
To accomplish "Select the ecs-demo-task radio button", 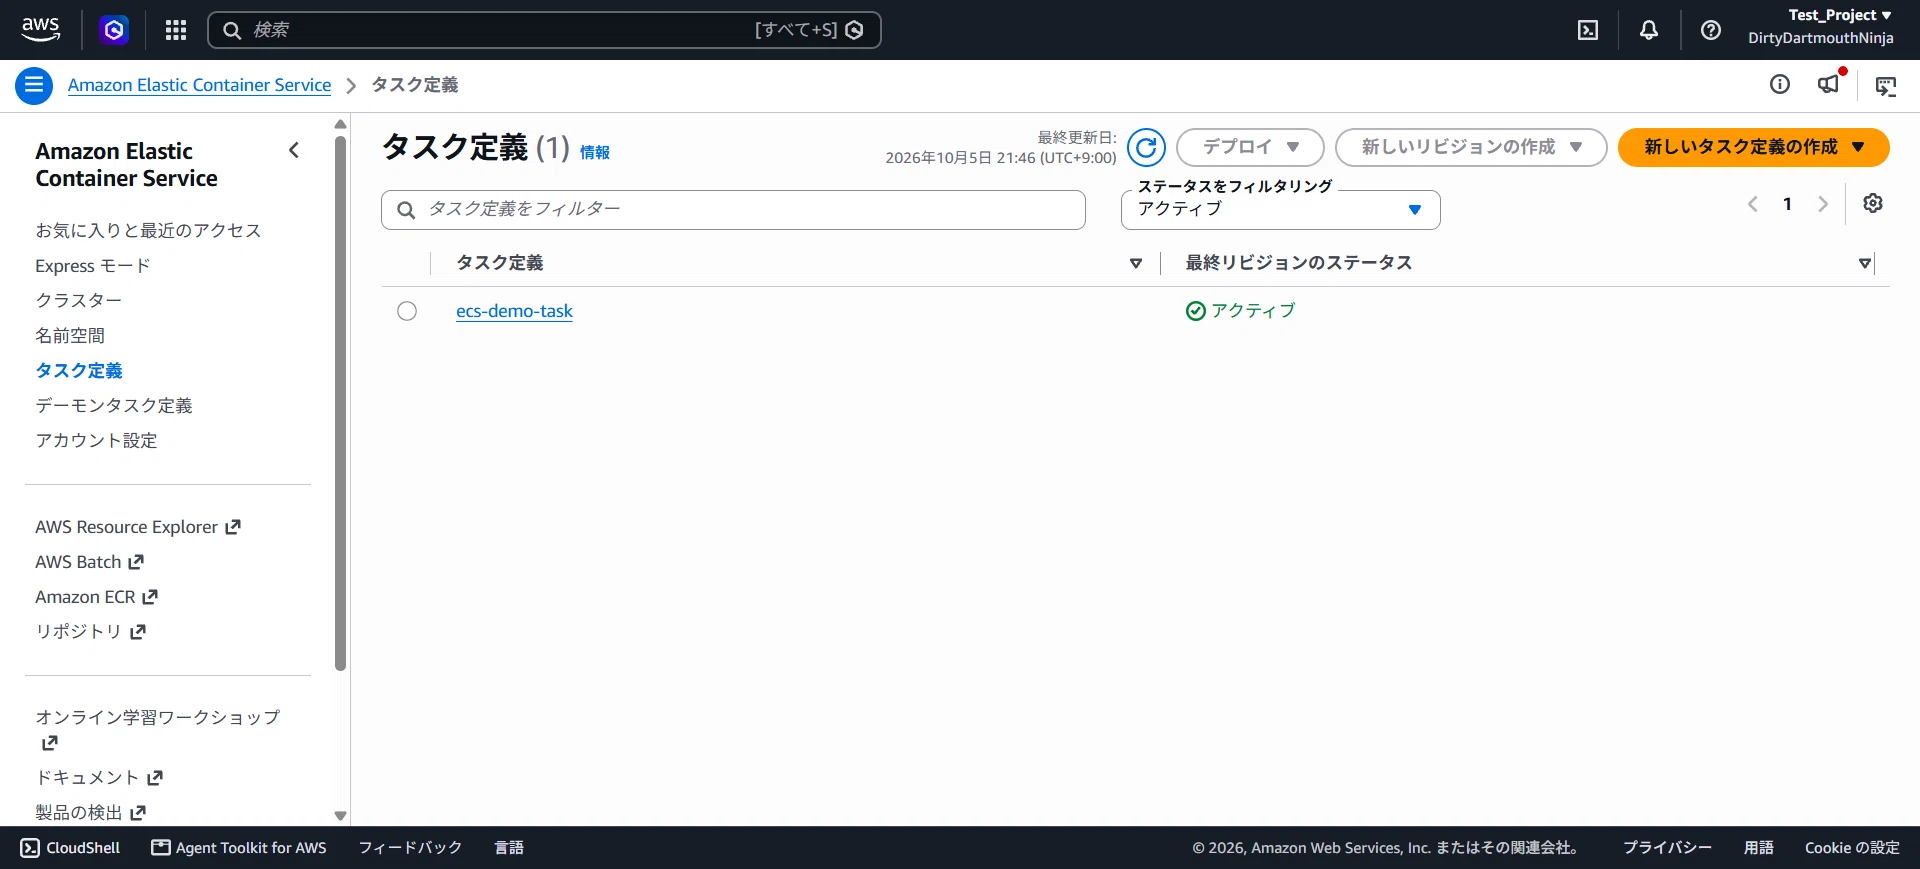I will (407, 311).
